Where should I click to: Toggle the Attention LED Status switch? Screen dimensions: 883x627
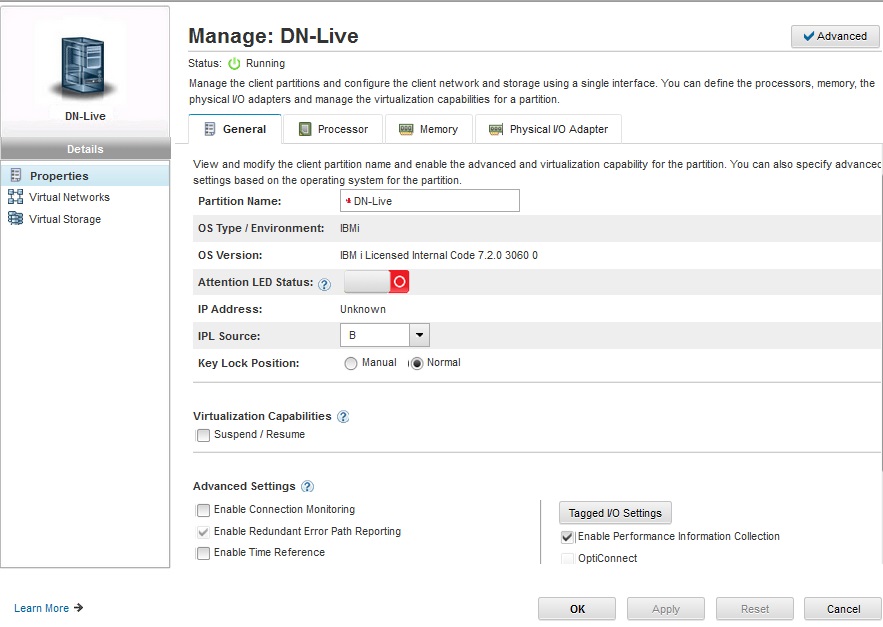pos(376,282)
